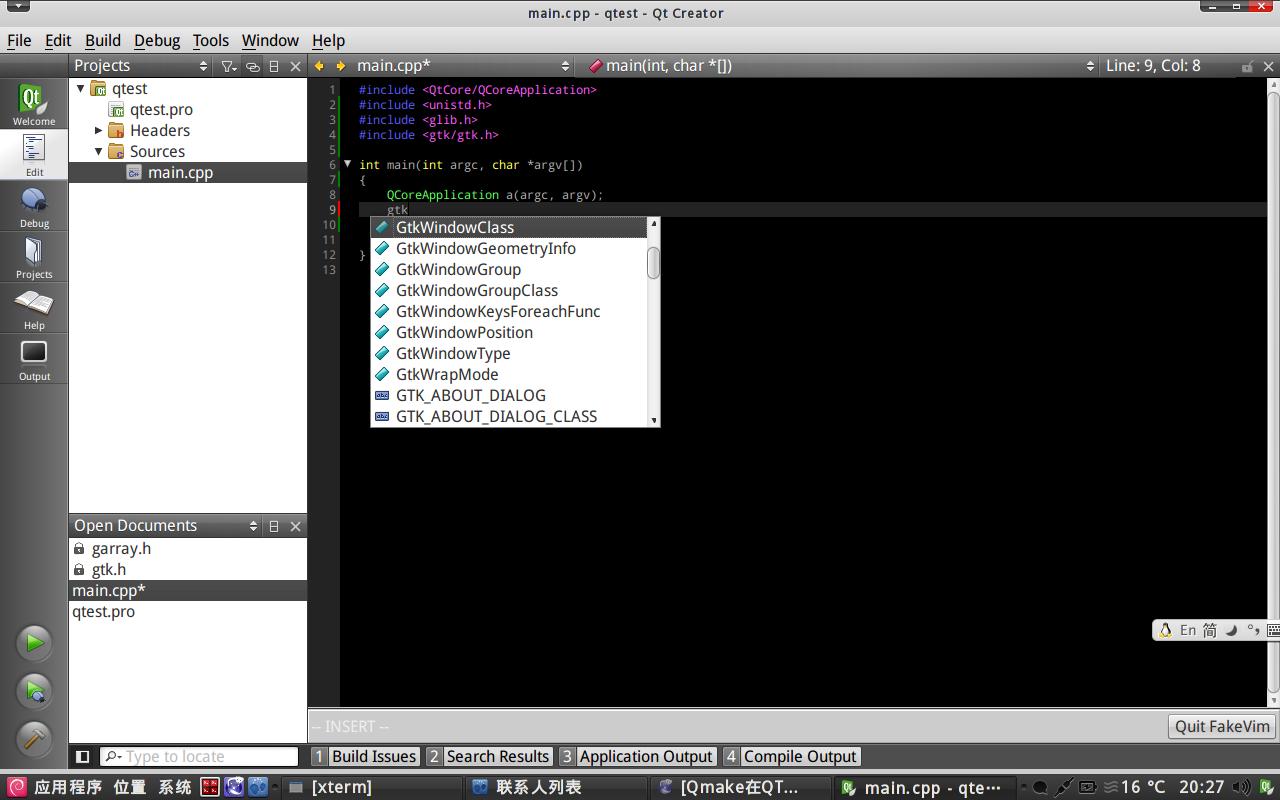Screen dimensions: 1280x800
Task: Close the Projects side panel
Action: click(295, 66)
